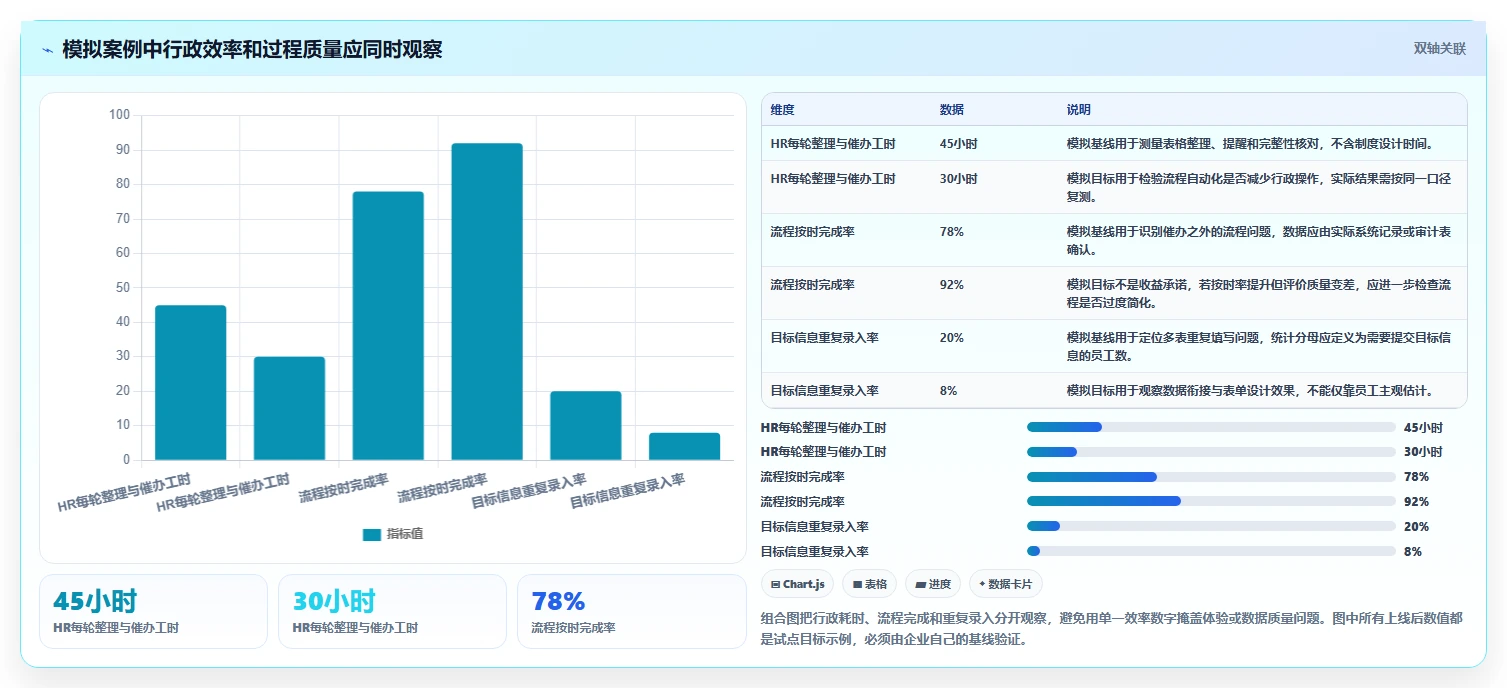Click the footer note starting 组合图把行政耗时
This screenshot has width=1507, height=688.
pos(1111,629)
